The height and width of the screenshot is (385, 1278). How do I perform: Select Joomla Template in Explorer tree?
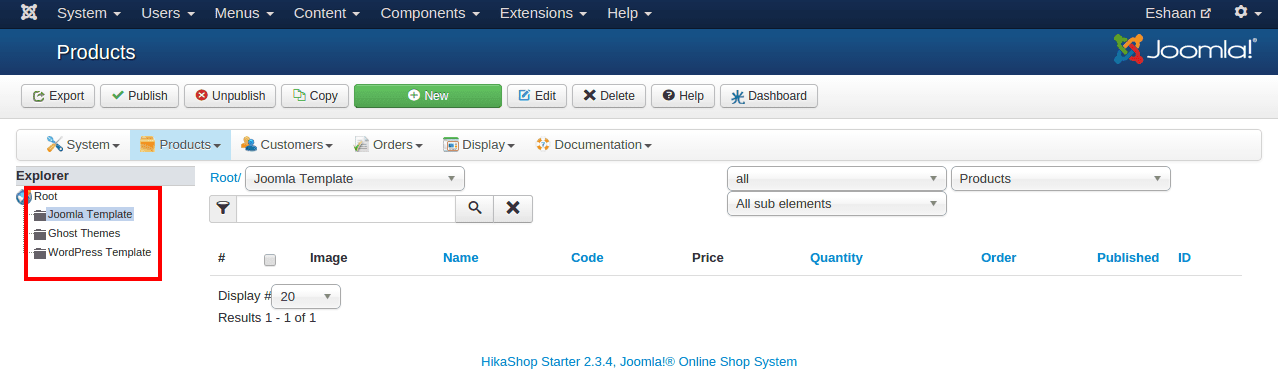[x=90, y=214]
